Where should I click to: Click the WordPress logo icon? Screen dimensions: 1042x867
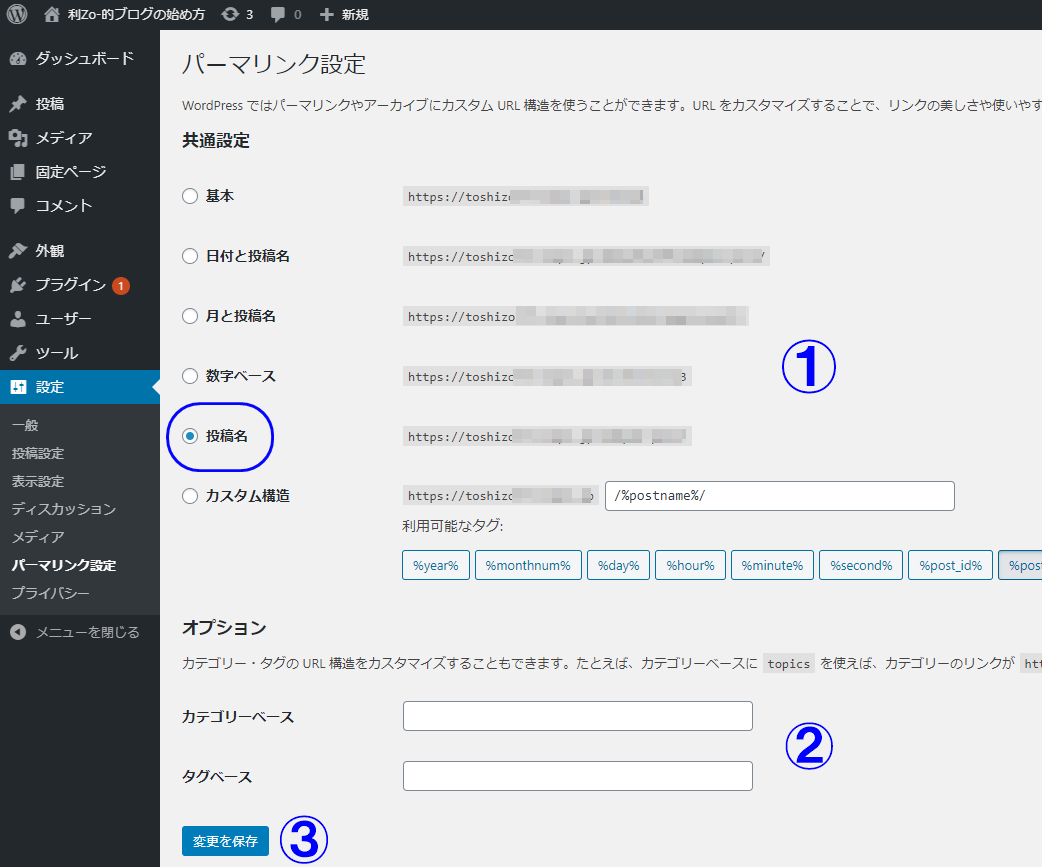[17, 14]
